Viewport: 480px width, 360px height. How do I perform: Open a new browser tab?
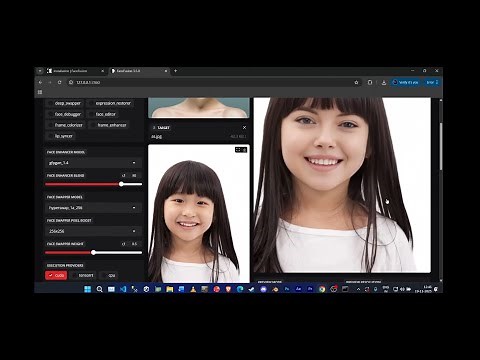pyautogui.click(x=175, y=71)
